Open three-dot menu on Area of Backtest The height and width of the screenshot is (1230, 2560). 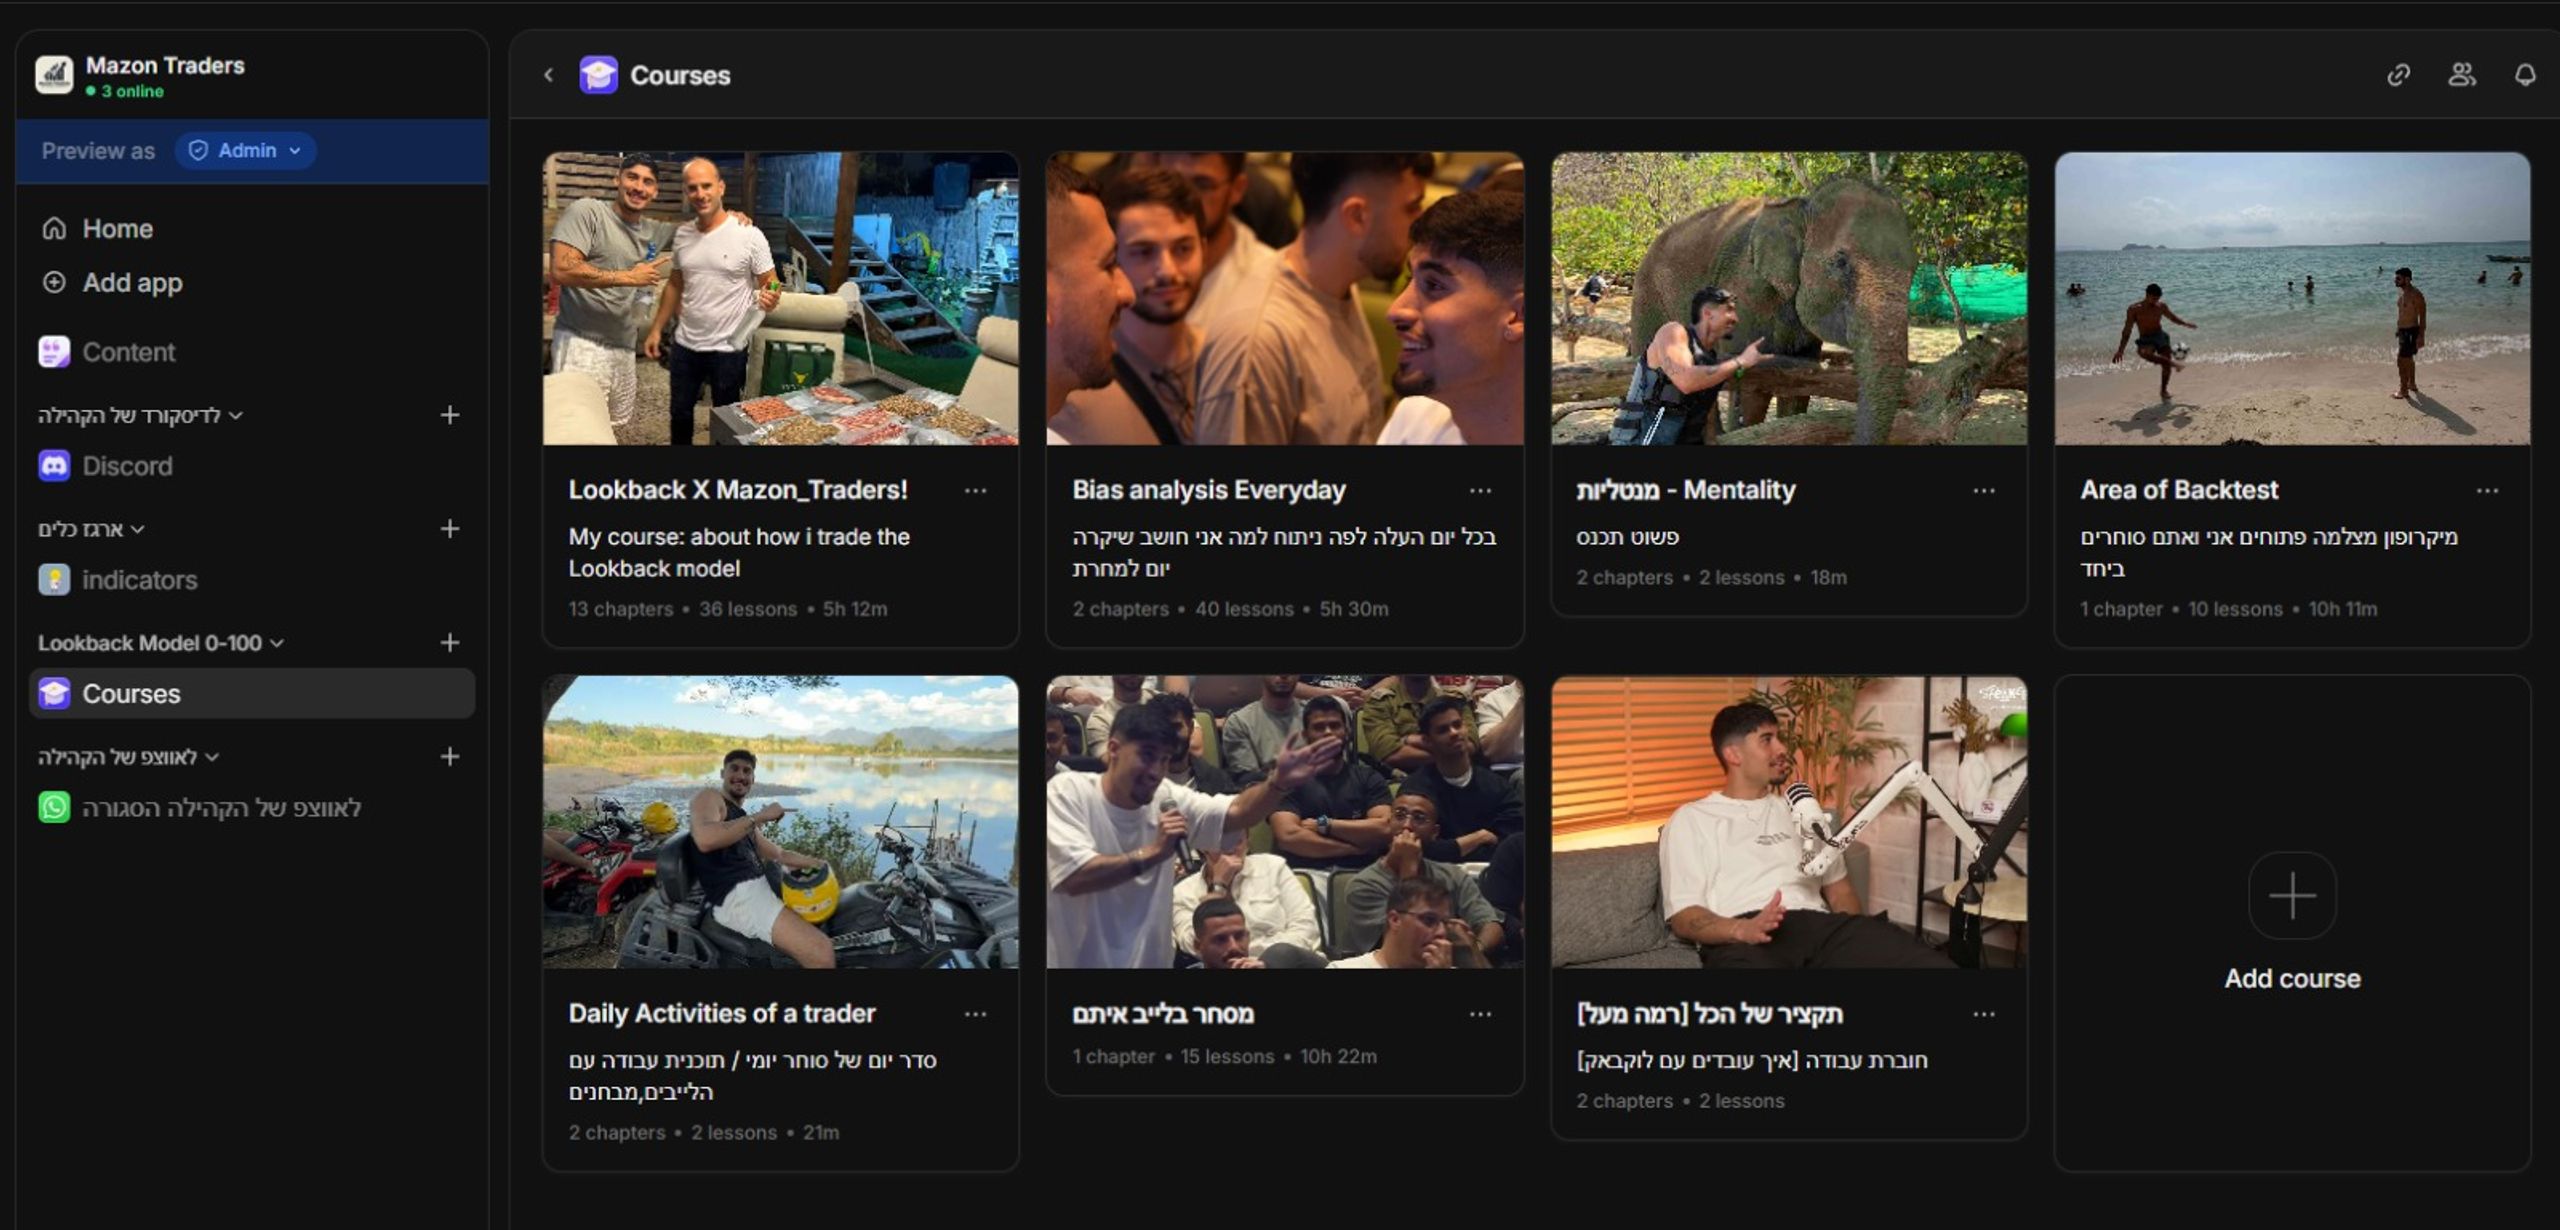2487,490
